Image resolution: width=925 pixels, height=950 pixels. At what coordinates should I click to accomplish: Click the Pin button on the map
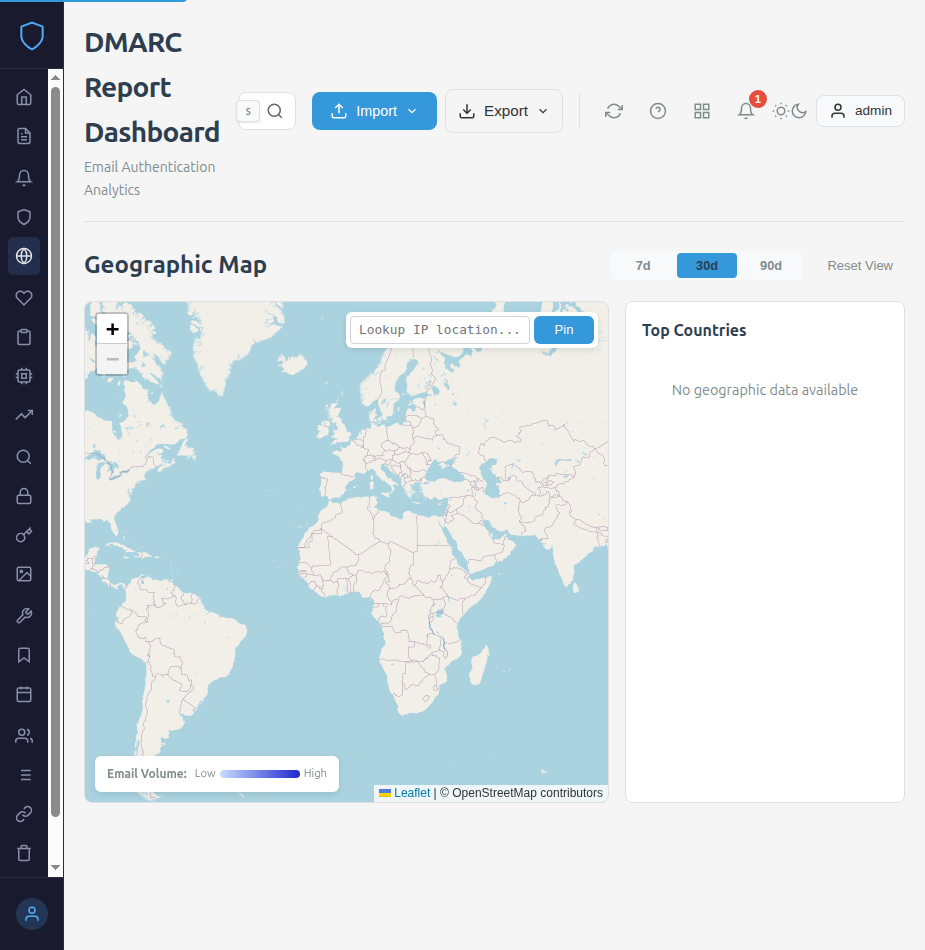564,329
